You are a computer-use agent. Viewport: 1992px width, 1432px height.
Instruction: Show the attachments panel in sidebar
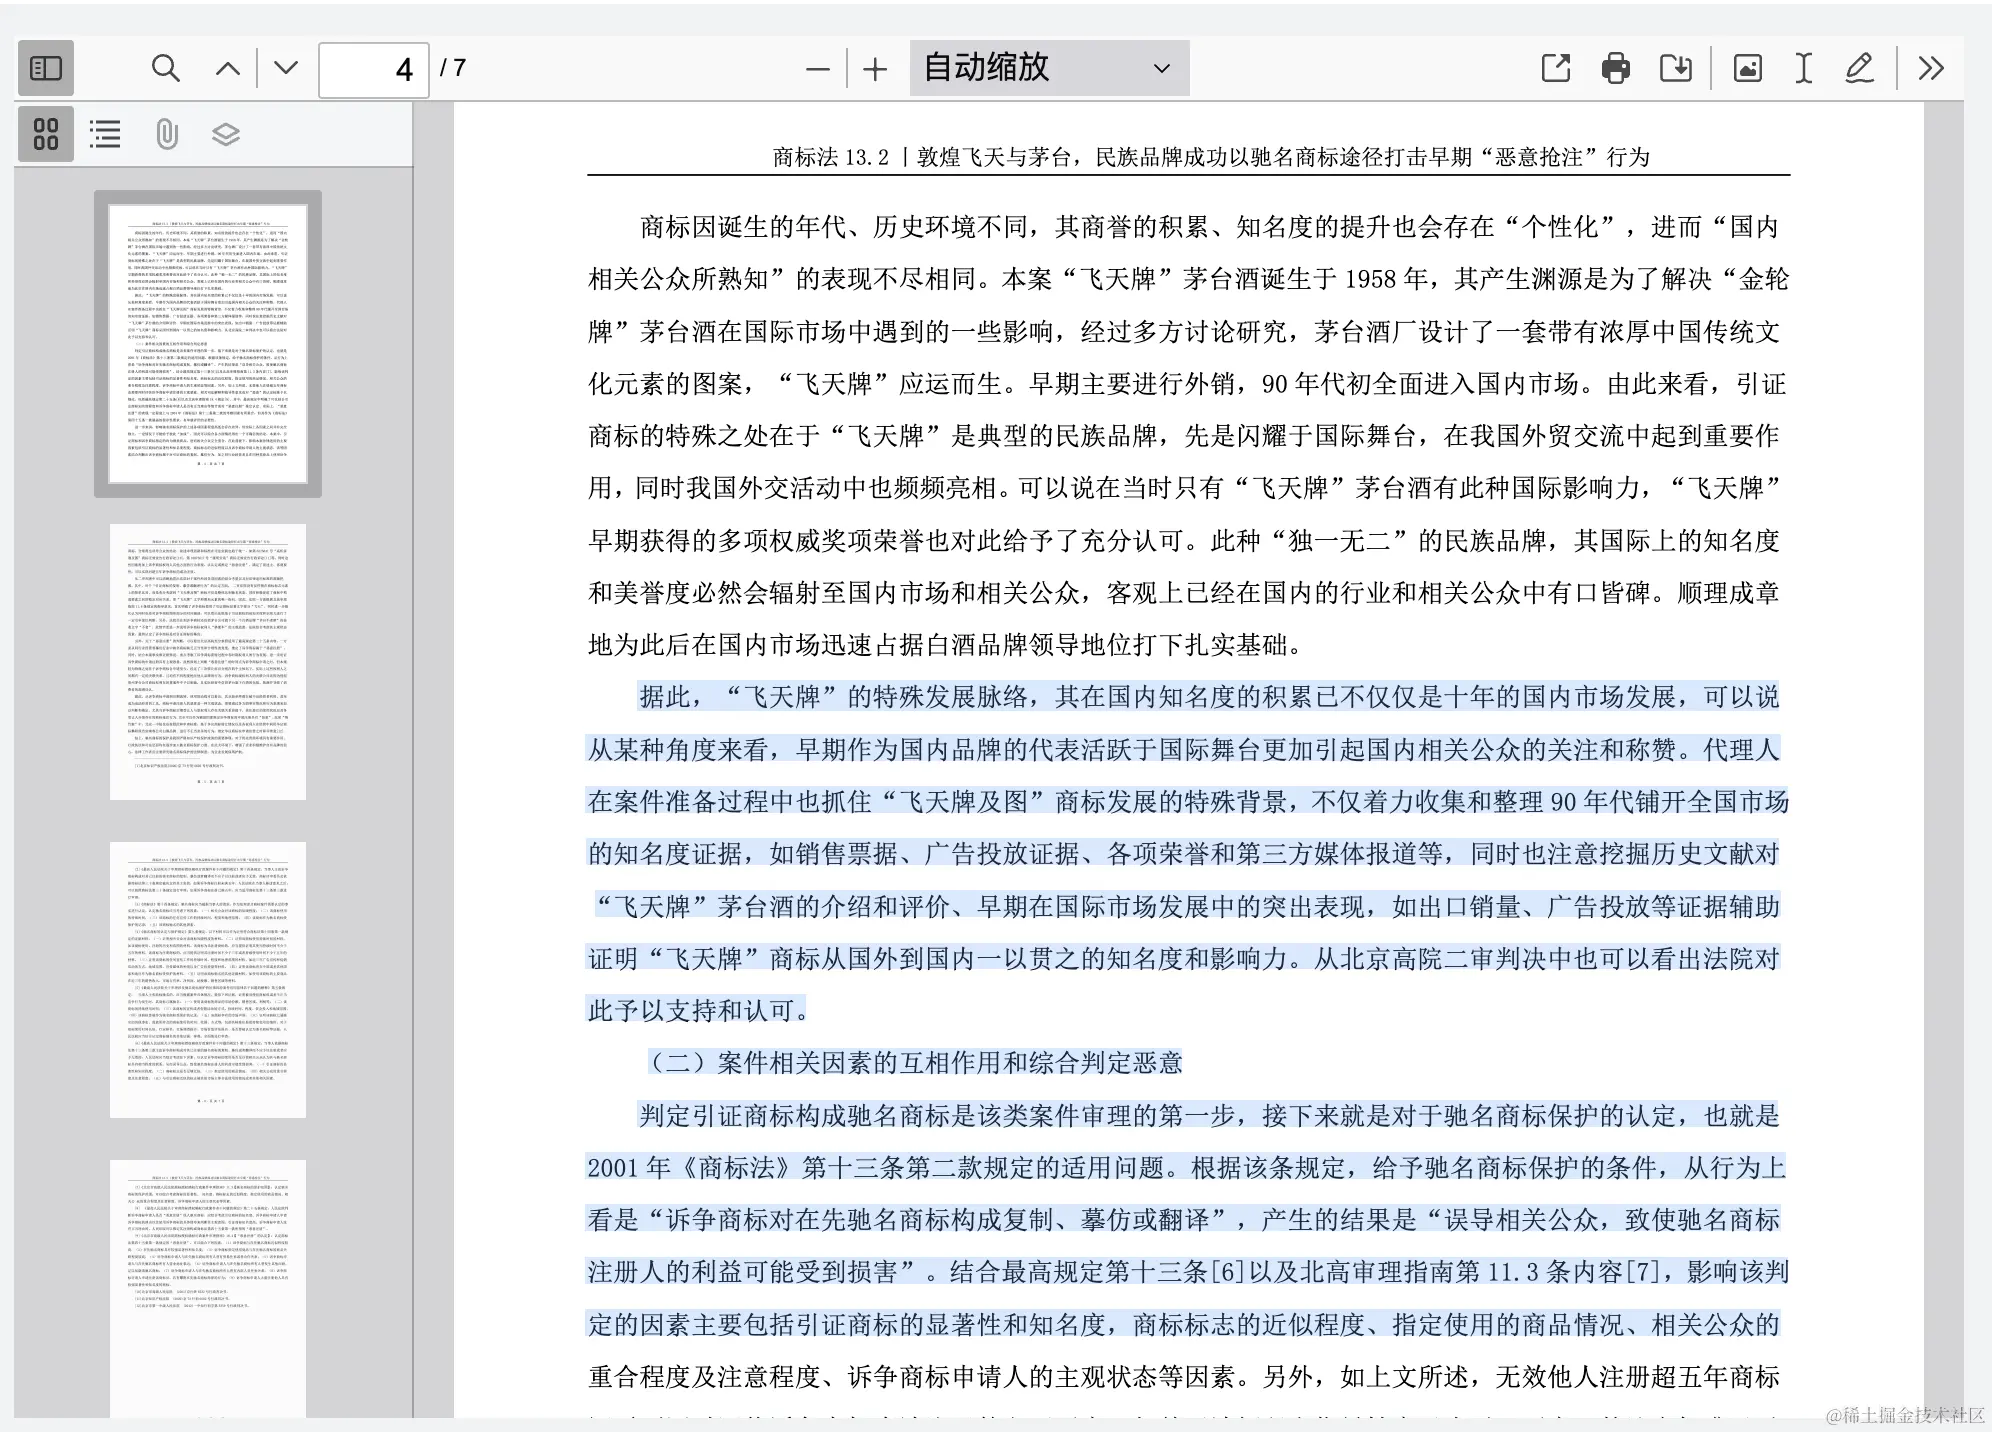pos(166,133)
